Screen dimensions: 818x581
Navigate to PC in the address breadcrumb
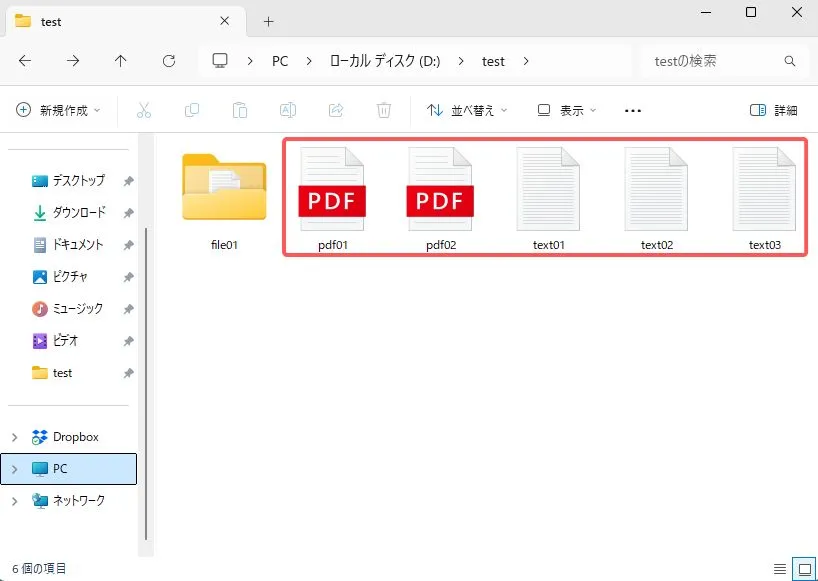[x=280, y=61]
